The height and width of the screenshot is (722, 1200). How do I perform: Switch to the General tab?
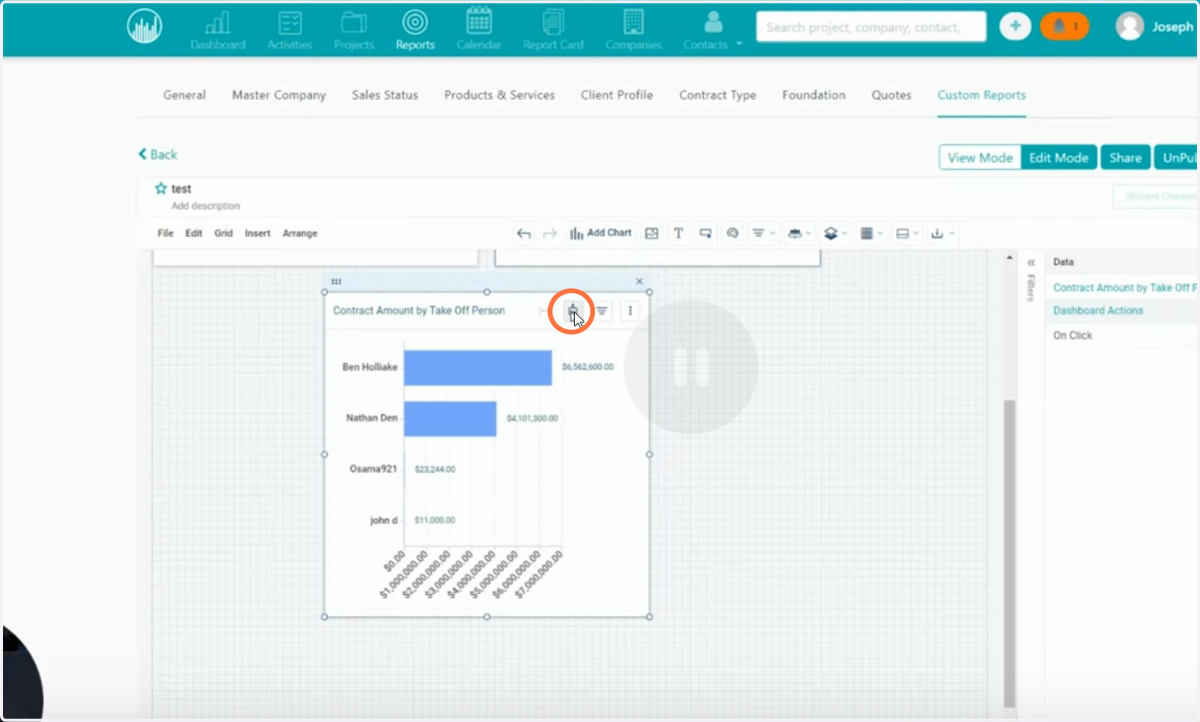coord(184,95)
